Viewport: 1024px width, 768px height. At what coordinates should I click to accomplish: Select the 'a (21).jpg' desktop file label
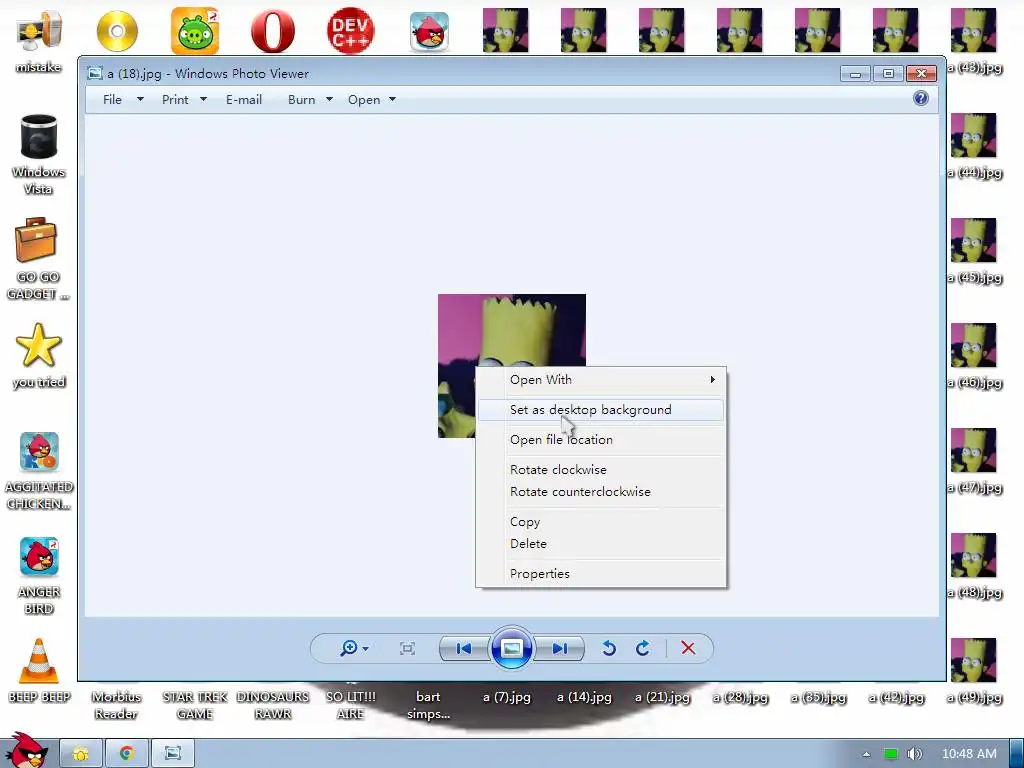point(662,697)
